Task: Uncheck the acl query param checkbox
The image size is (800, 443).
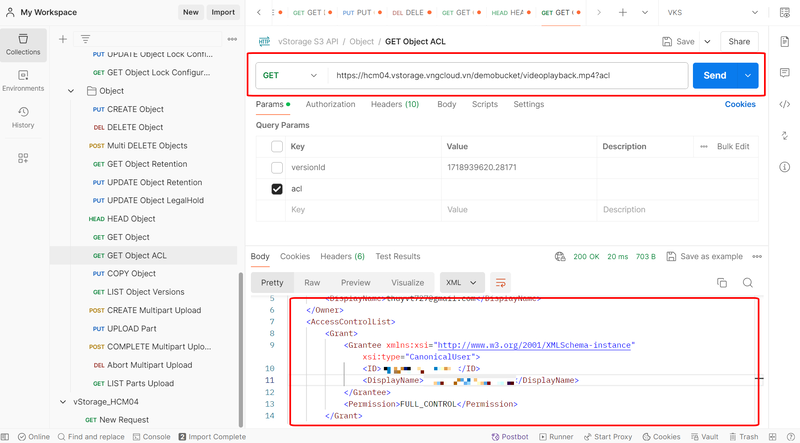Action: tap(277, 189)
